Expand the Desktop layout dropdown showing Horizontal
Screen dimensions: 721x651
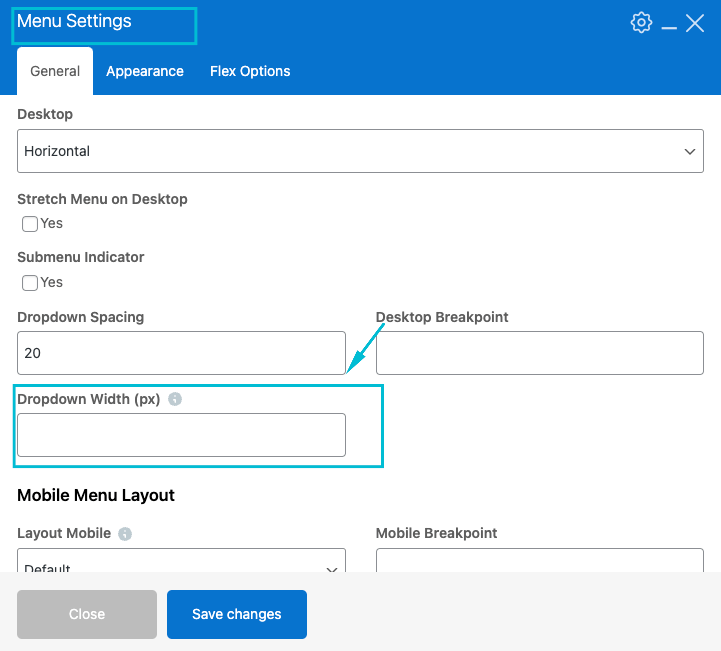tap(360, 151)
